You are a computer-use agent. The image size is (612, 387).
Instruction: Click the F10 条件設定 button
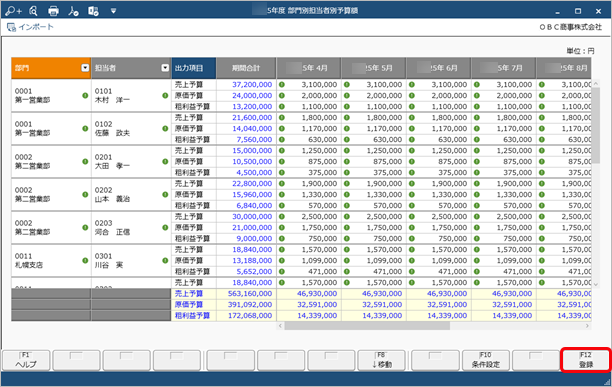tap(486, 360)
